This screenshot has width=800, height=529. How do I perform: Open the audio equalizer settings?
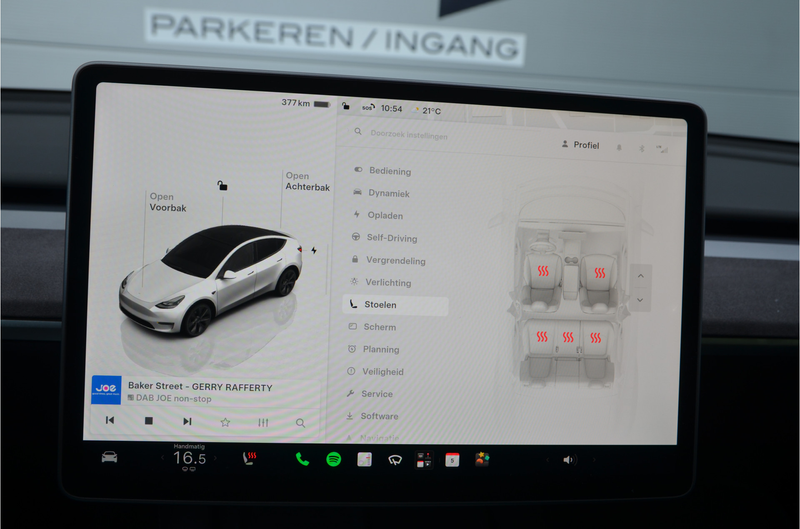click(263, 422)
